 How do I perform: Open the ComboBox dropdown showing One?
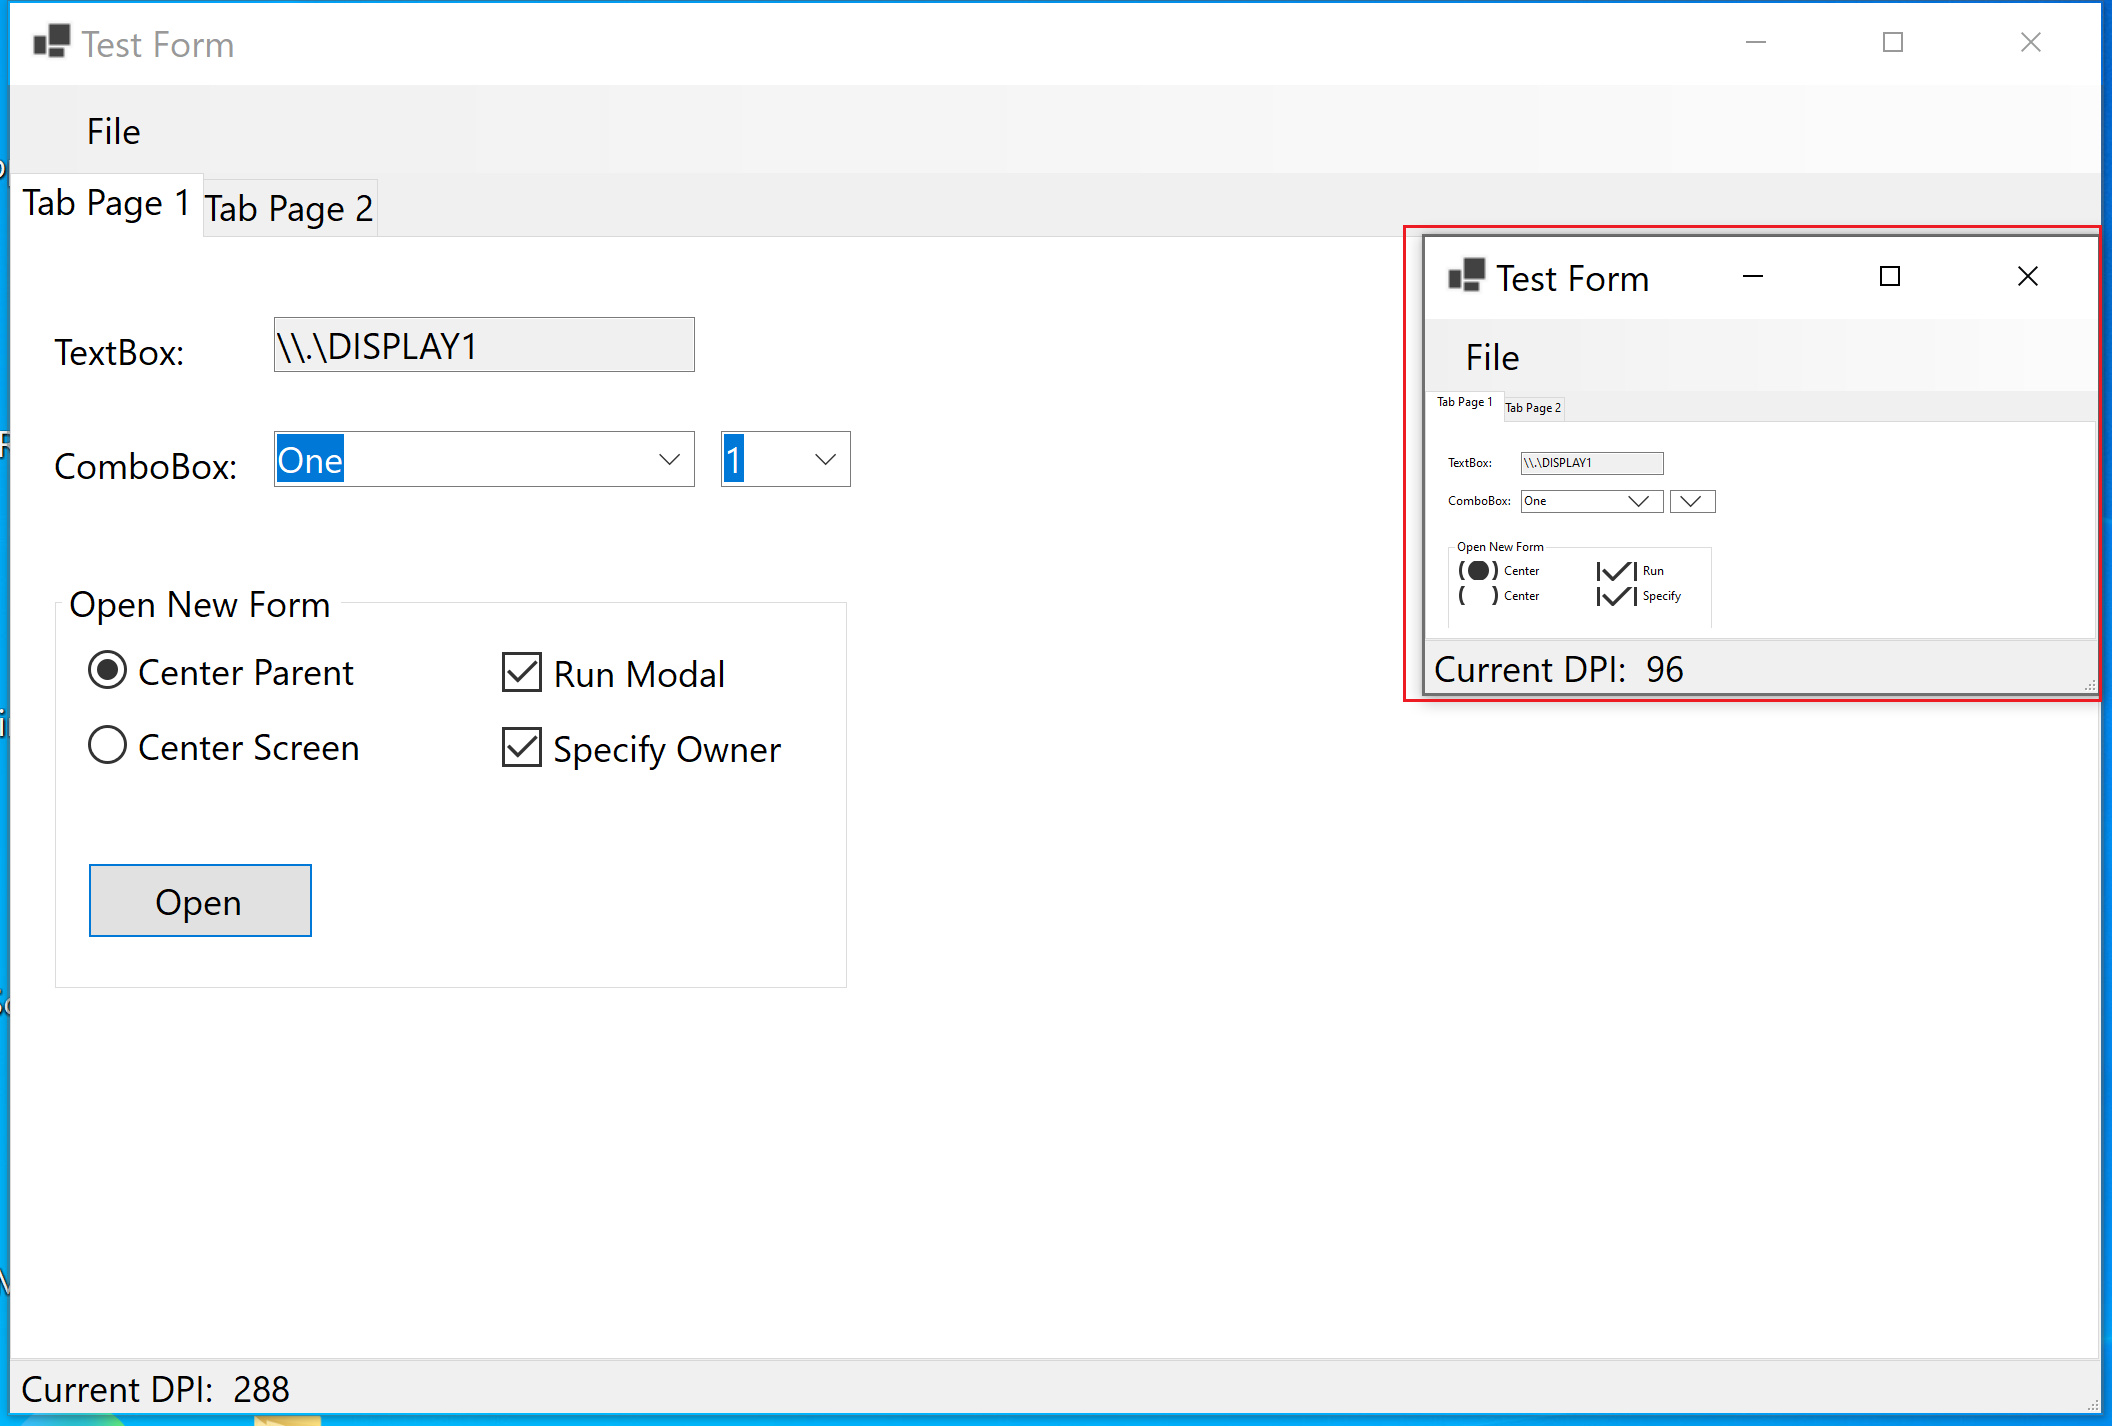(483, 459)
